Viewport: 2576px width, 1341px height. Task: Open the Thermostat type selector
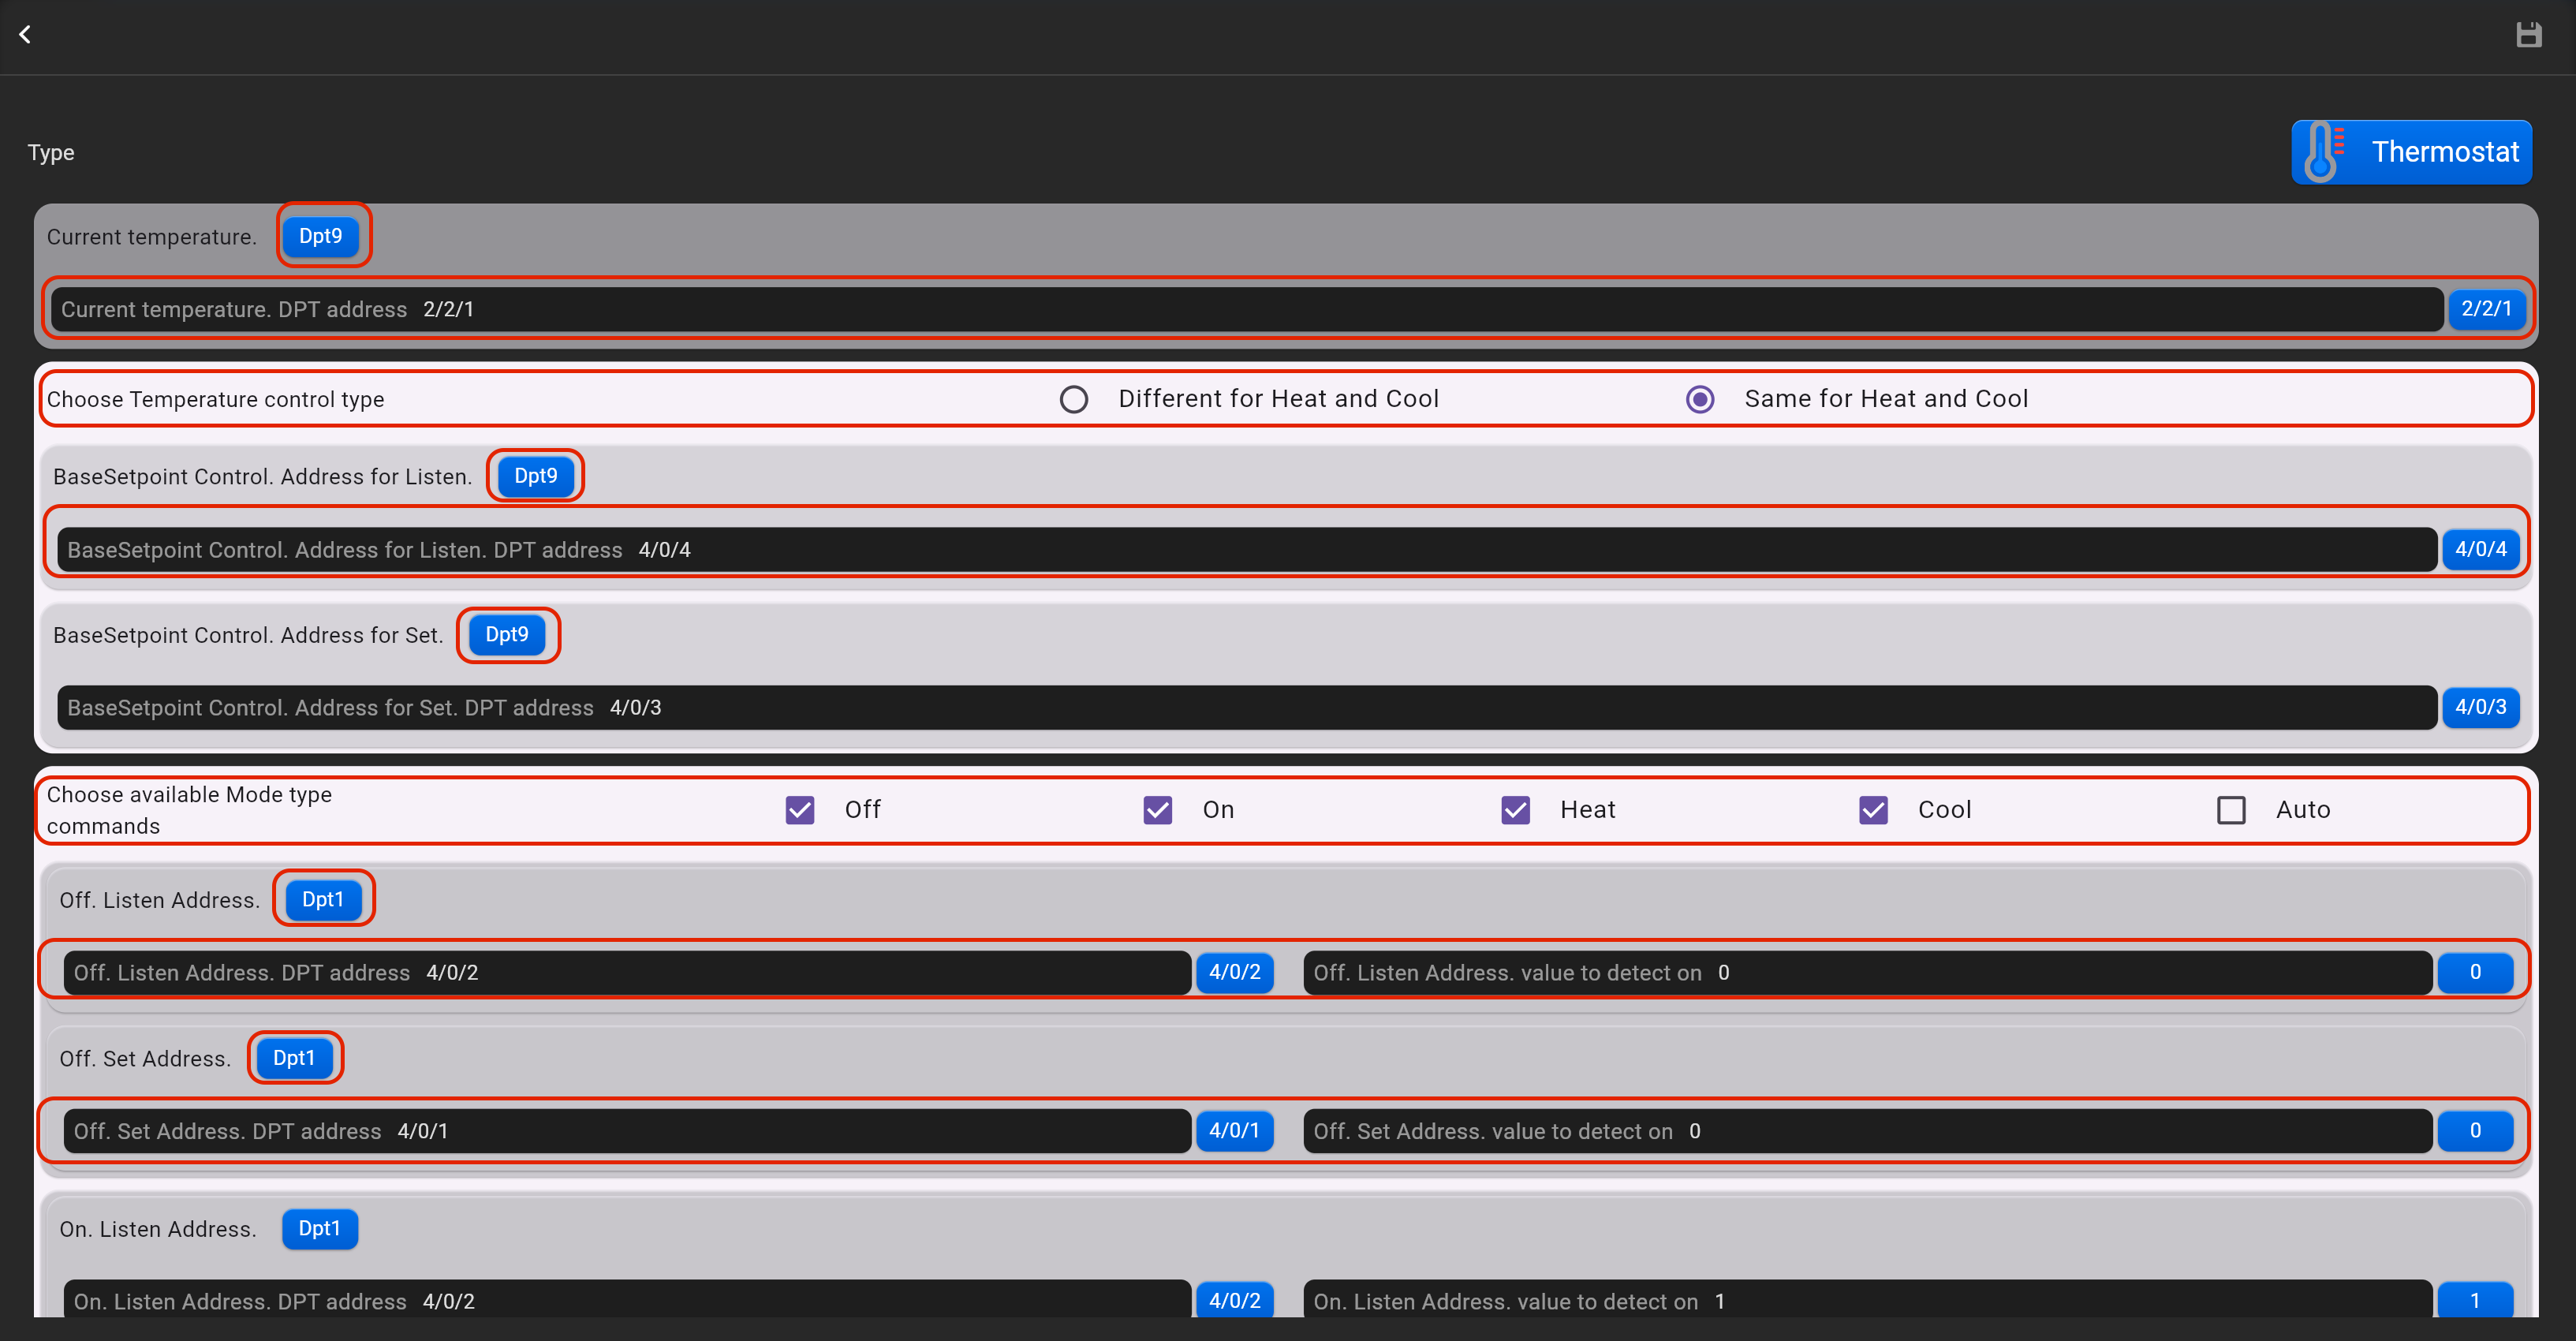[2411, 152]
